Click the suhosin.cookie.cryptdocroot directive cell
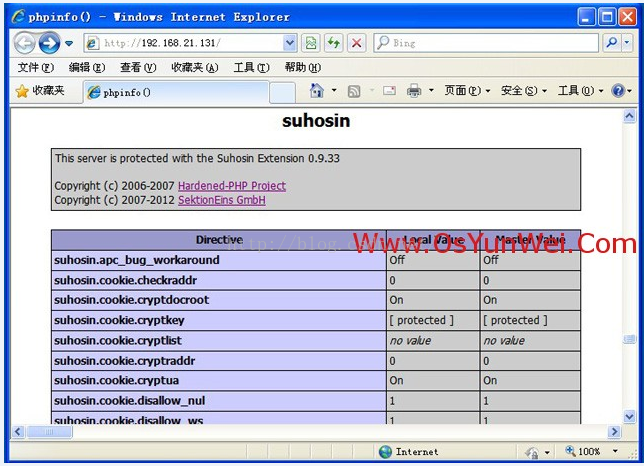 [x=219, y=300]
